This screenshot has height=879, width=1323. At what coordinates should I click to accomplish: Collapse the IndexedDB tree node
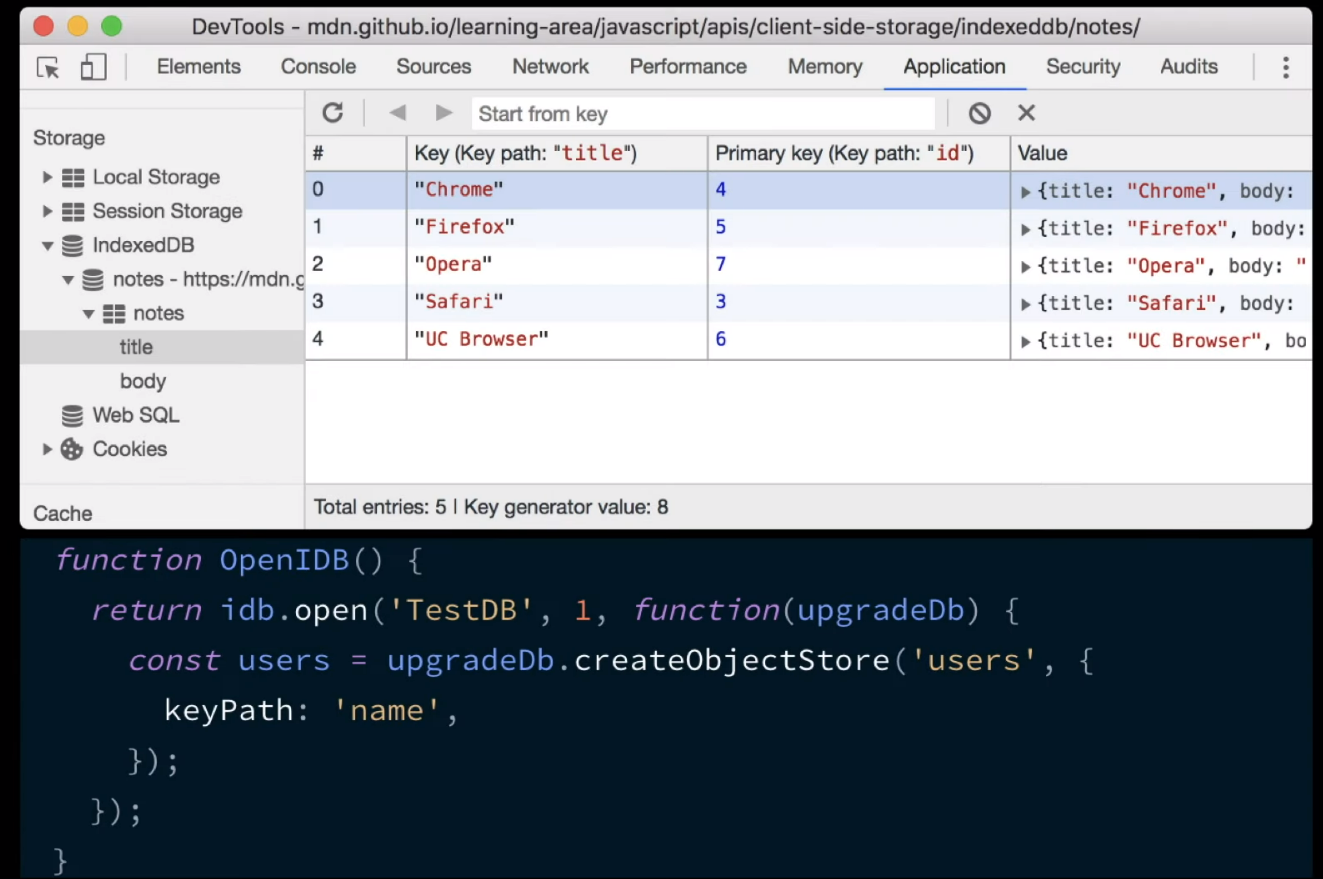(x=47, y=246)
